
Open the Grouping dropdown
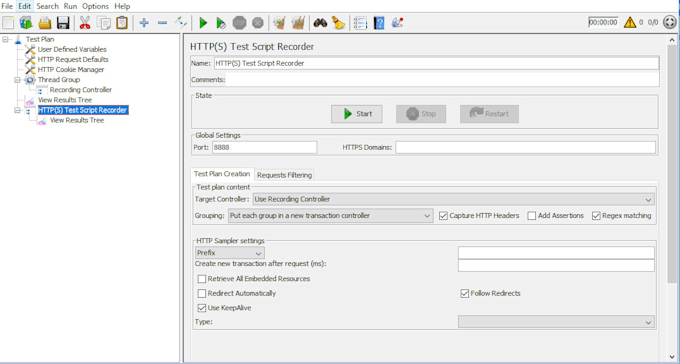point(330,216)
